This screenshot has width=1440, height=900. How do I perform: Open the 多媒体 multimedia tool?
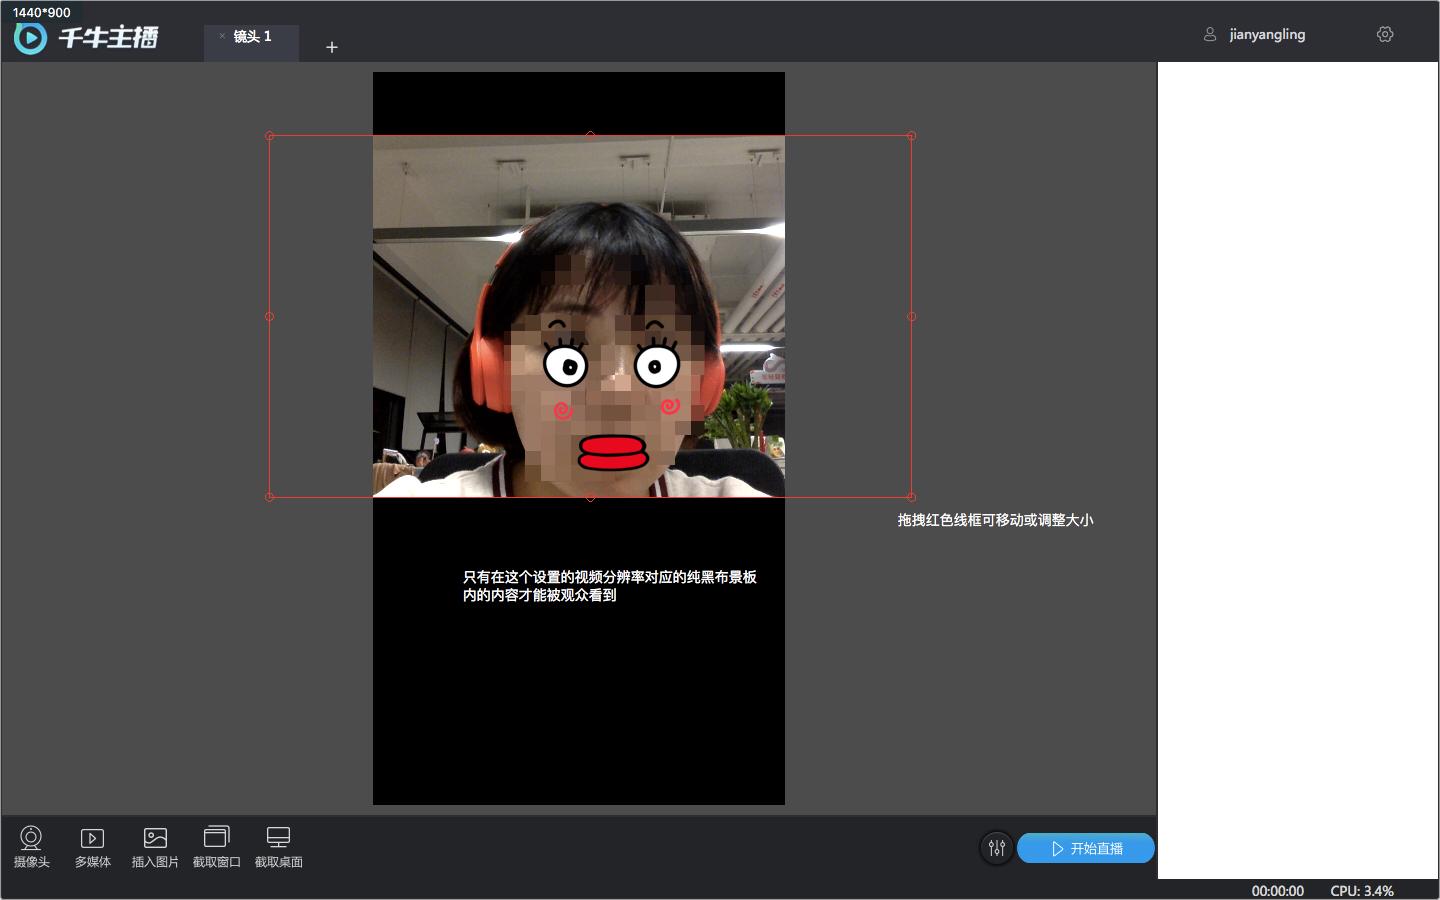(x=92, y=846)
